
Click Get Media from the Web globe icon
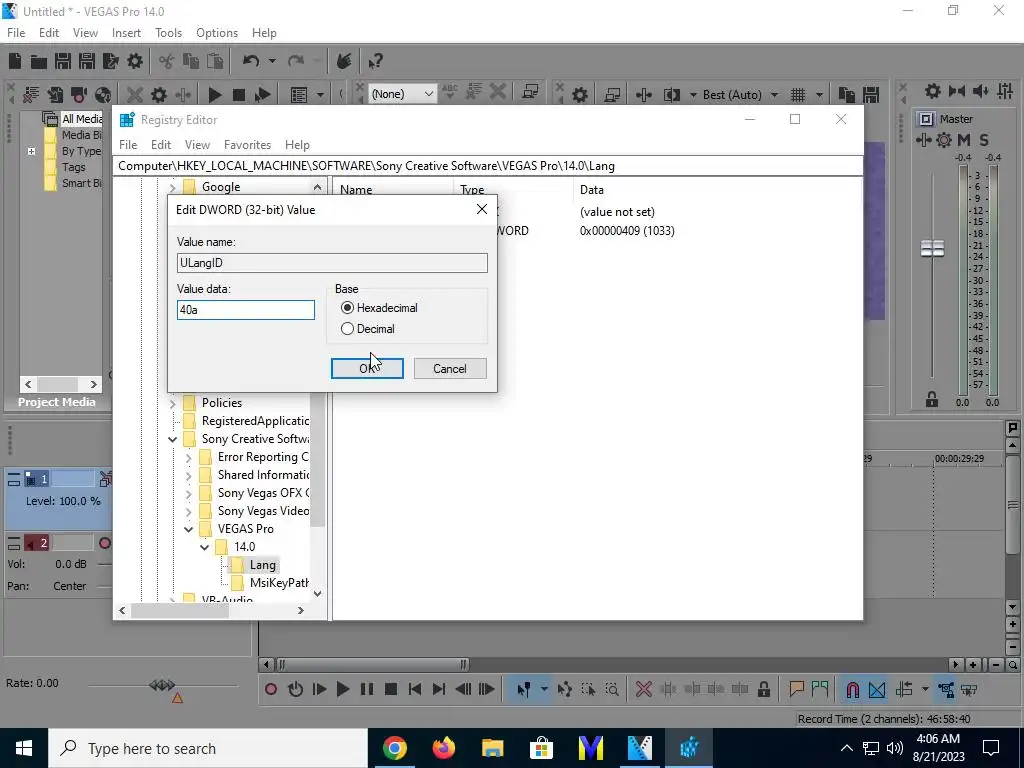103,95
